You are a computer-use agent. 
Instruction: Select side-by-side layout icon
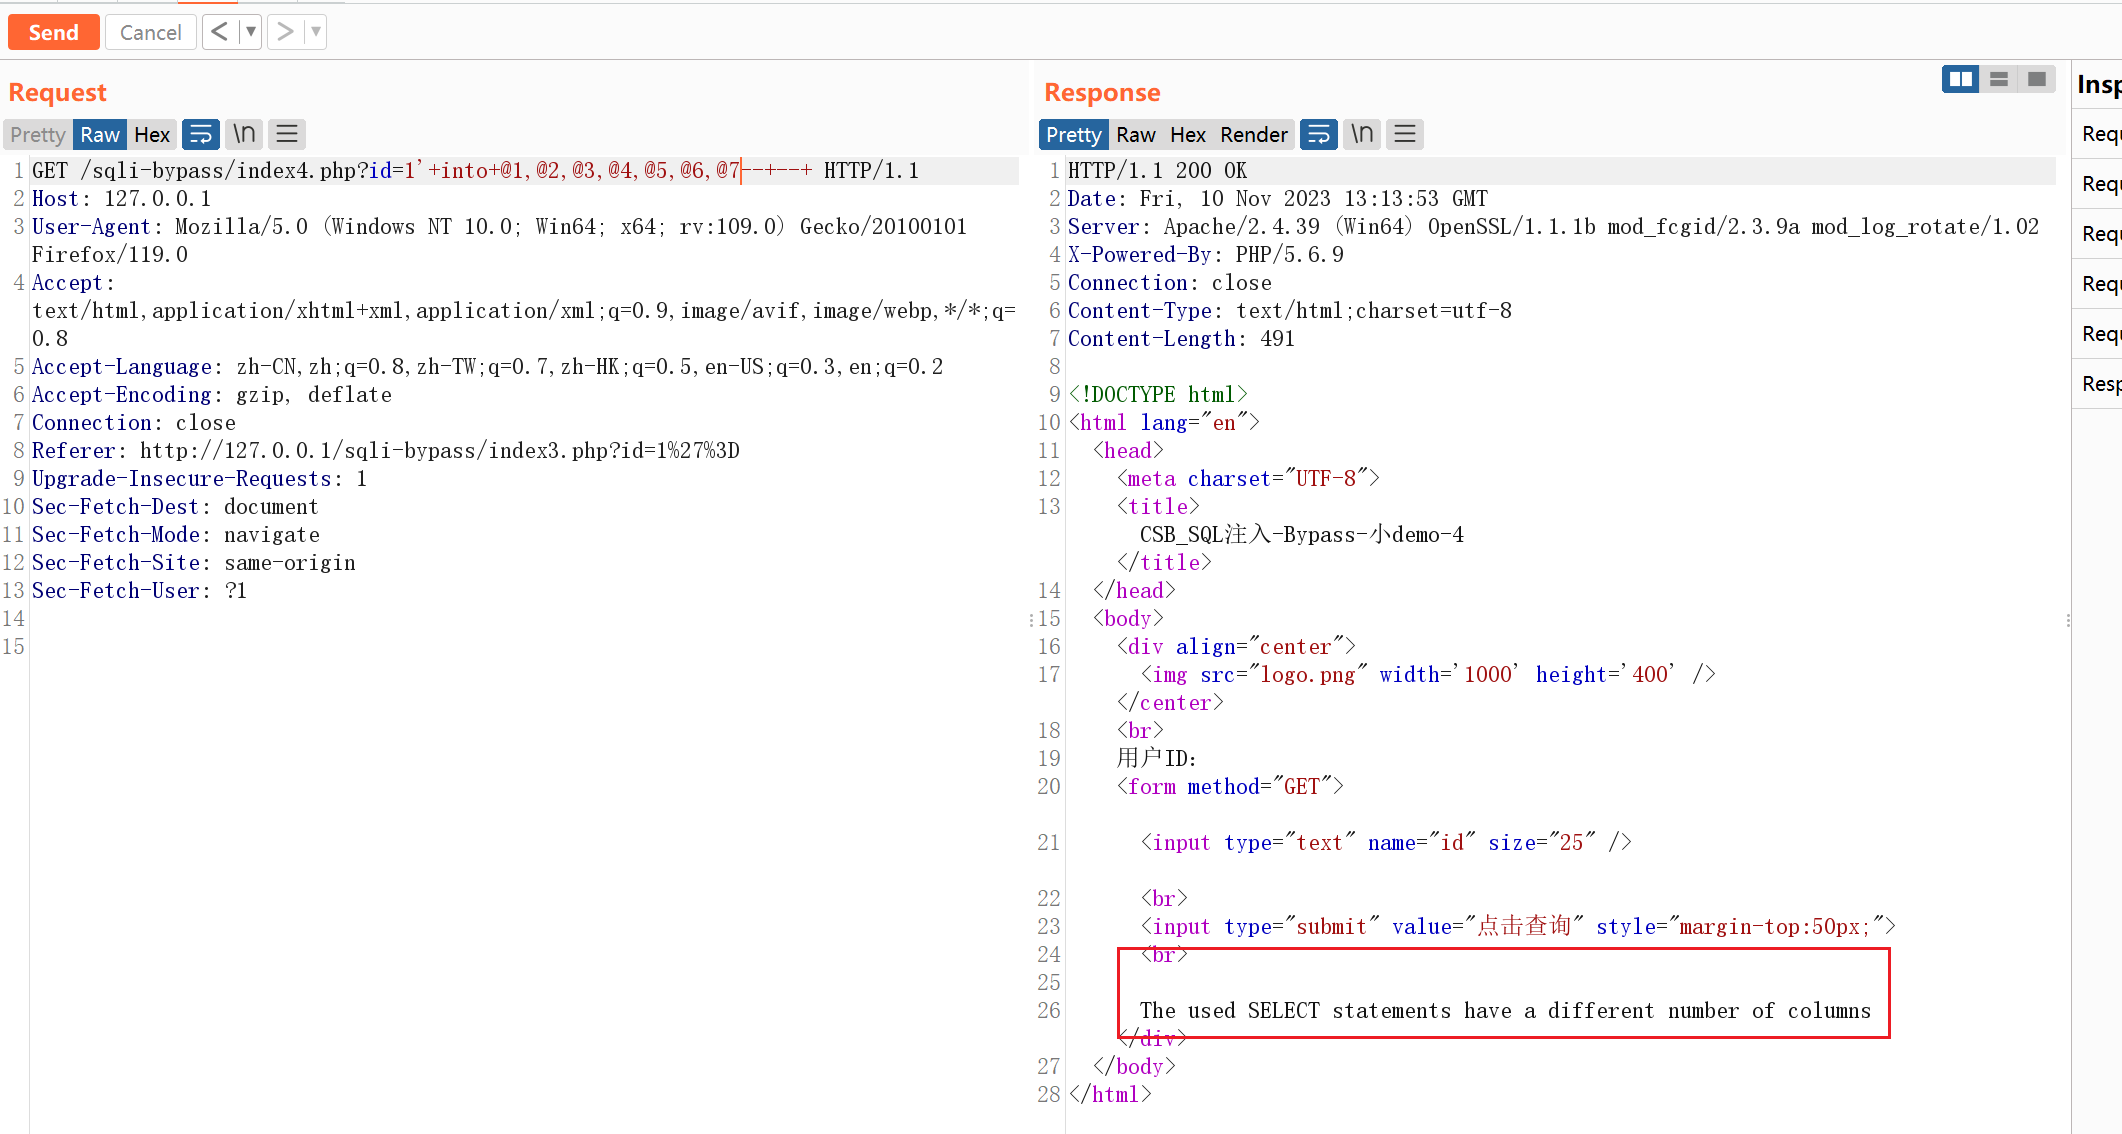(1961, 79)
